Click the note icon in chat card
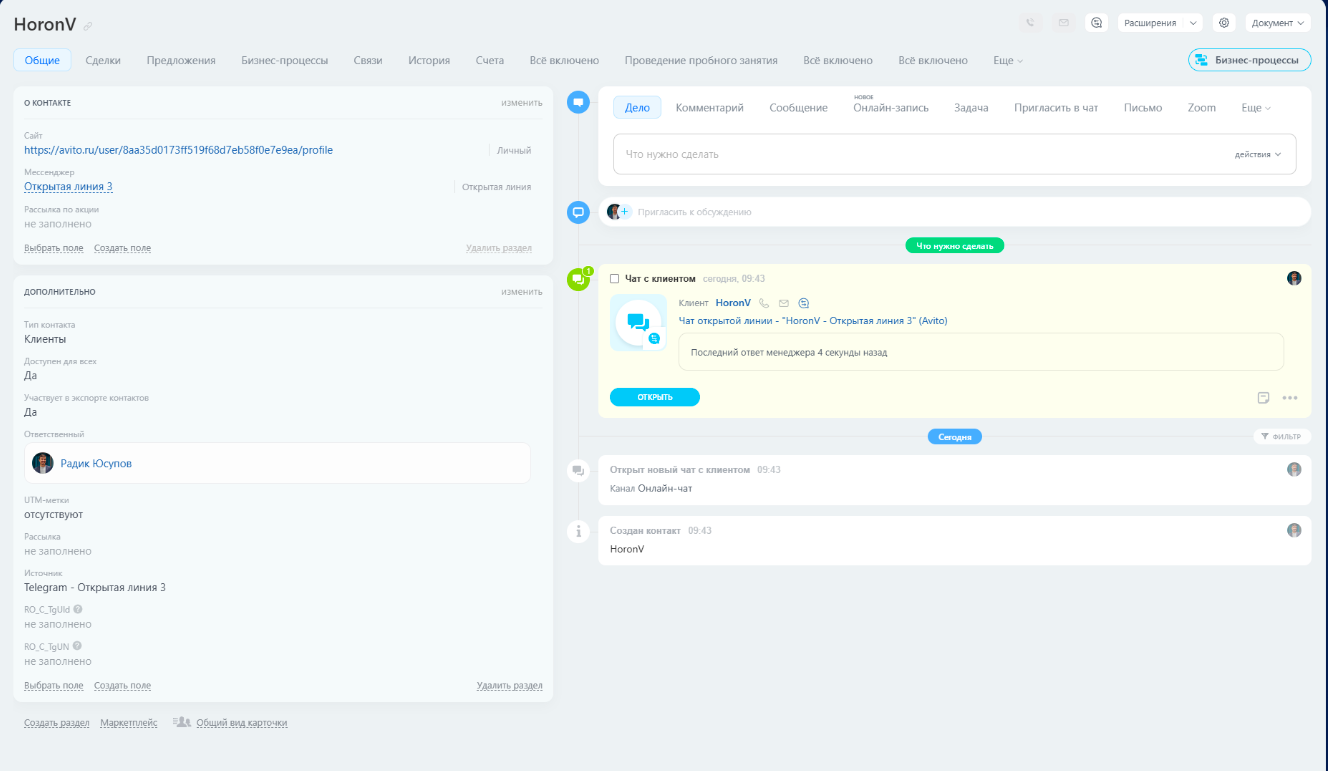1328x771 pixels. [1264, 398]
